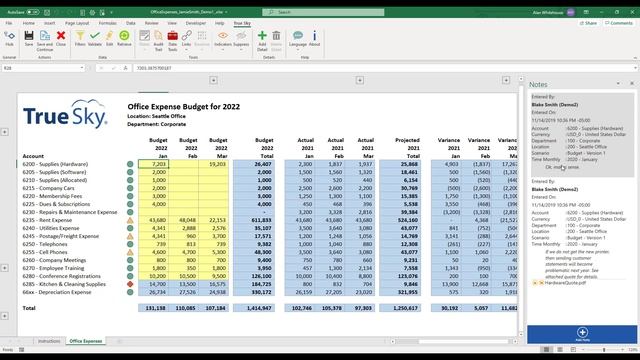Image resolution: width=640 pixels, height=360 pixels.
Task: Select Feb budget cell for Rent Expense 48,048
Action: point(184,220)
